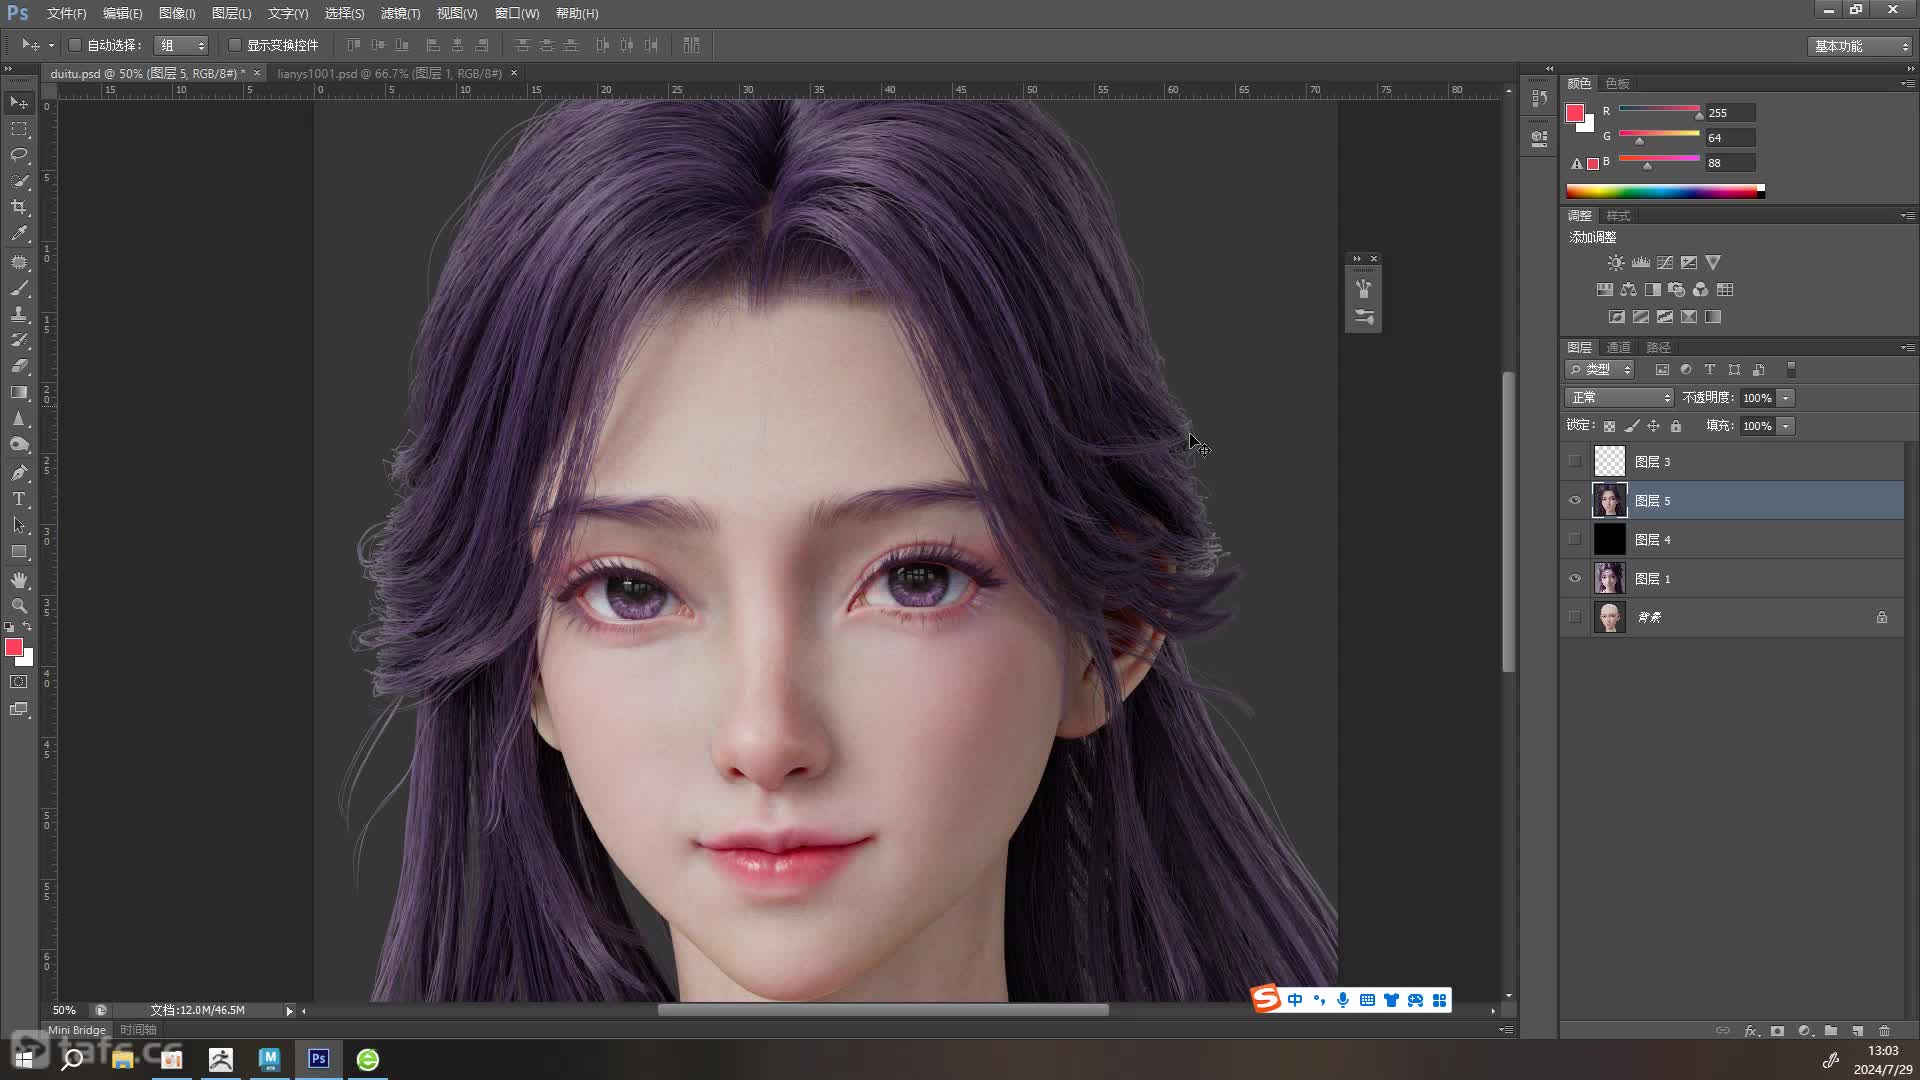1920x1080 pixels.
Task: Switch to the 通道 tab
Action: [x=1618, y=347]
